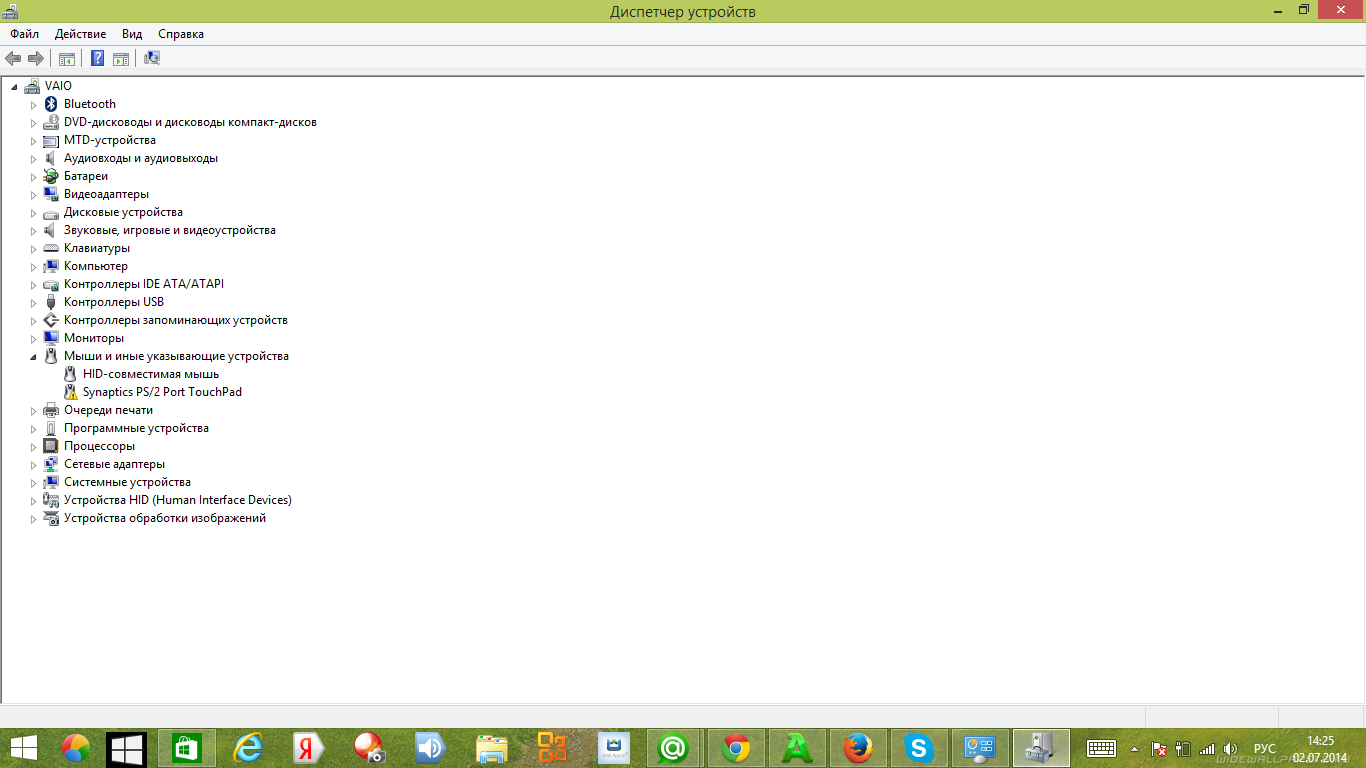Click the Очереди печати printer icon
The height and width of the screenshot is (768, 1366).
51,410
